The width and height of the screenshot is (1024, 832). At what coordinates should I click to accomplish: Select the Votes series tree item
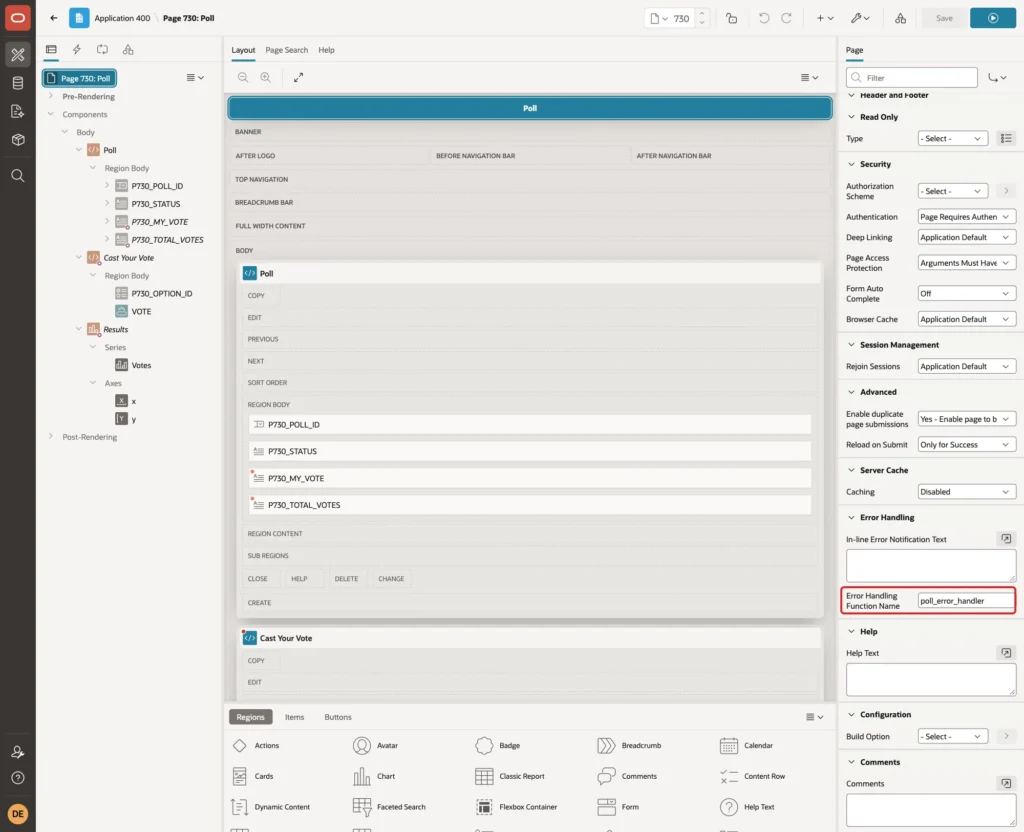(x=141, y=365)
